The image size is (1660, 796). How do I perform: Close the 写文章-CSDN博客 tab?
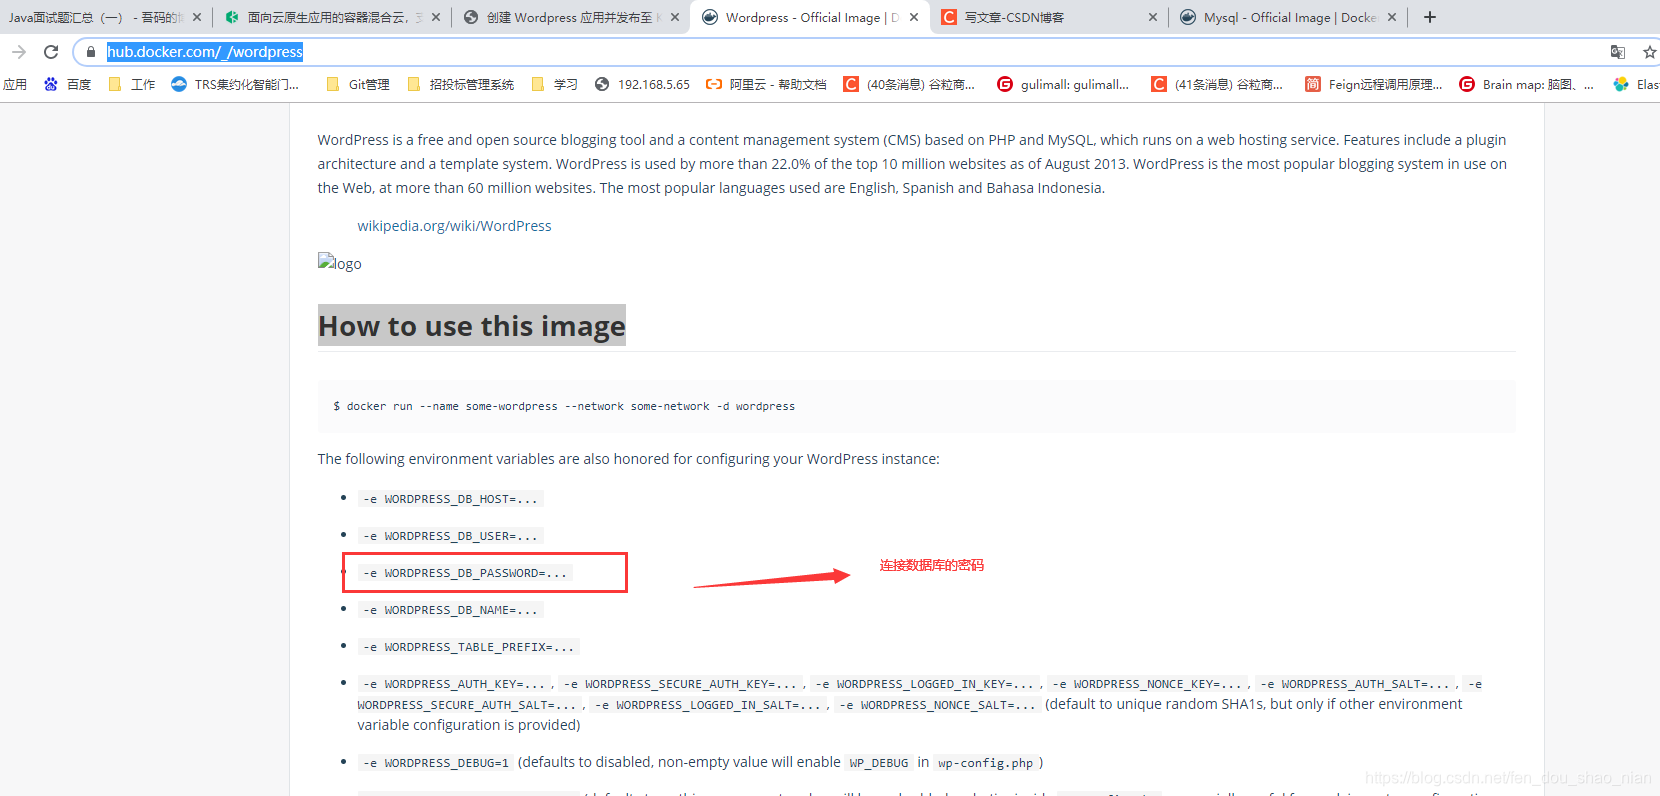pyautogui.click(x=1153, y=17)
